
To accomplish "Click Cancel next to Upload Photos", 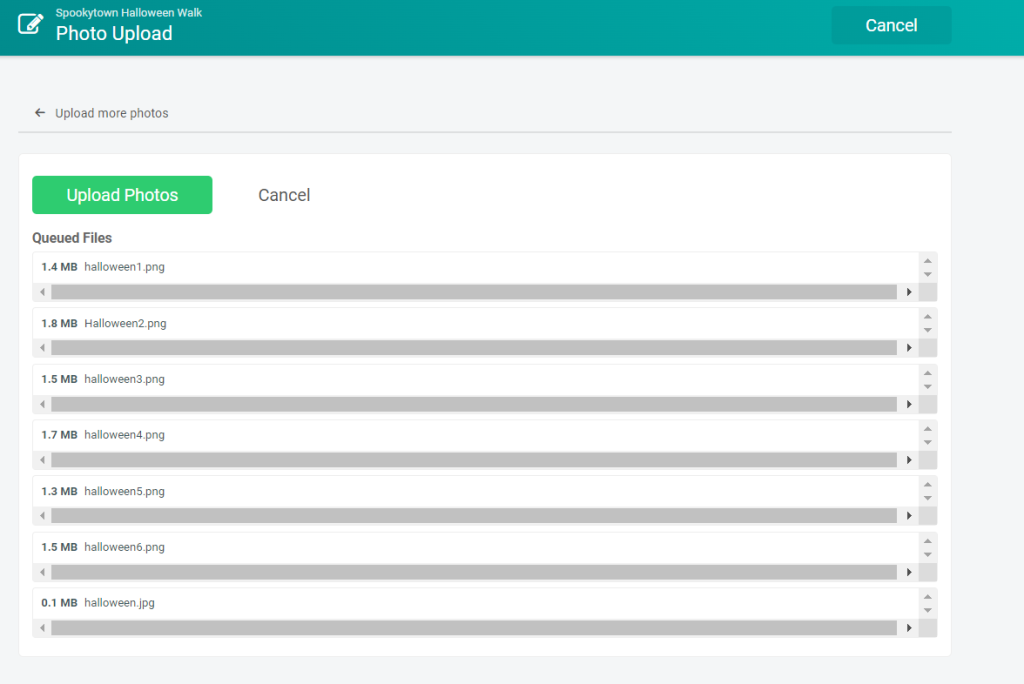I will click(x=284, y=195).
